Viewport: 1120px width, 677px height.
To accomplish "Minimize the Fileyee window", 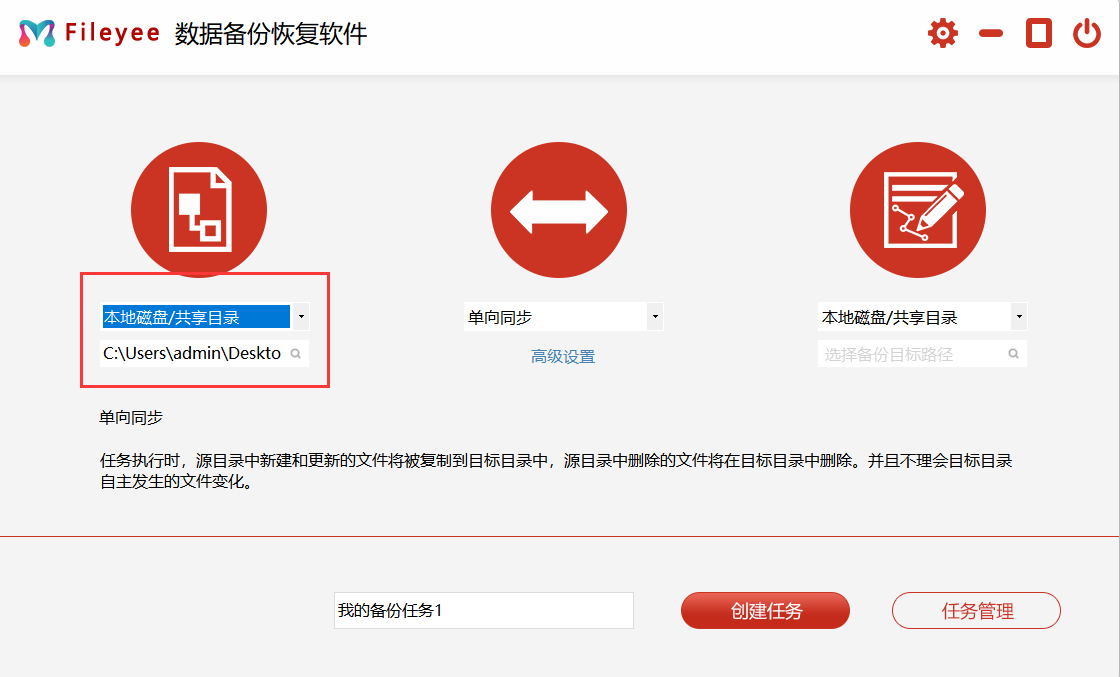I will click(991, 34).
